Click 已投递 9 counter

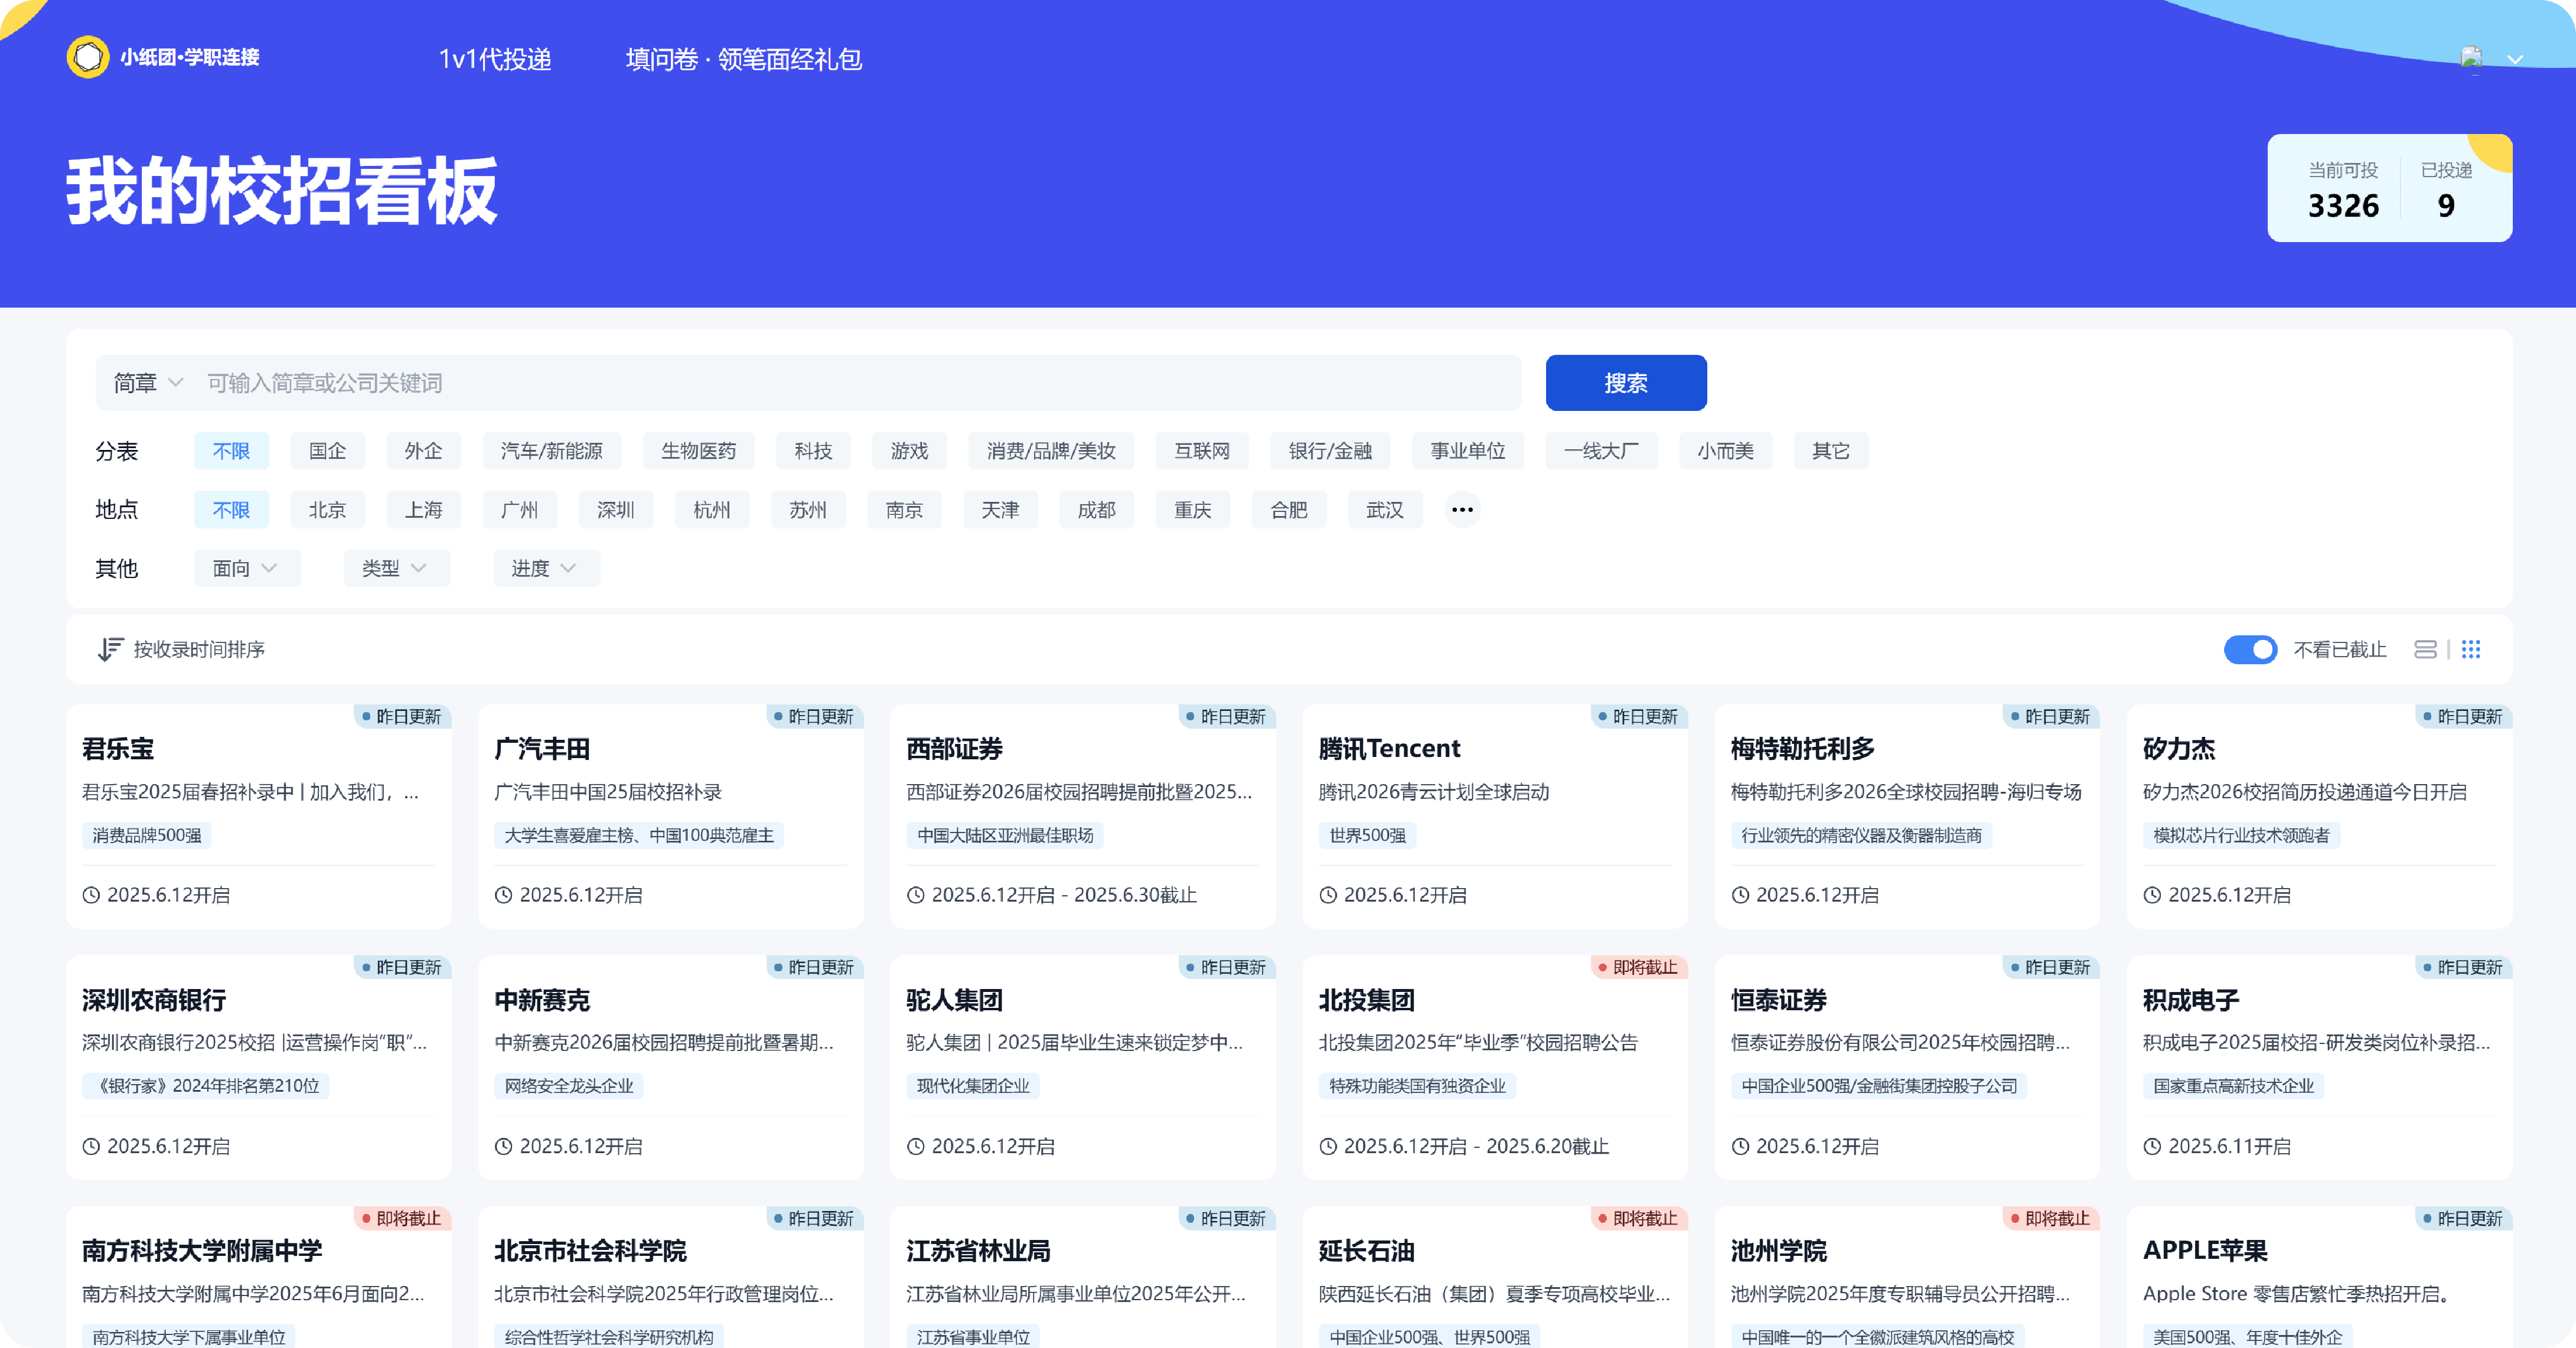pos(2446,190)
